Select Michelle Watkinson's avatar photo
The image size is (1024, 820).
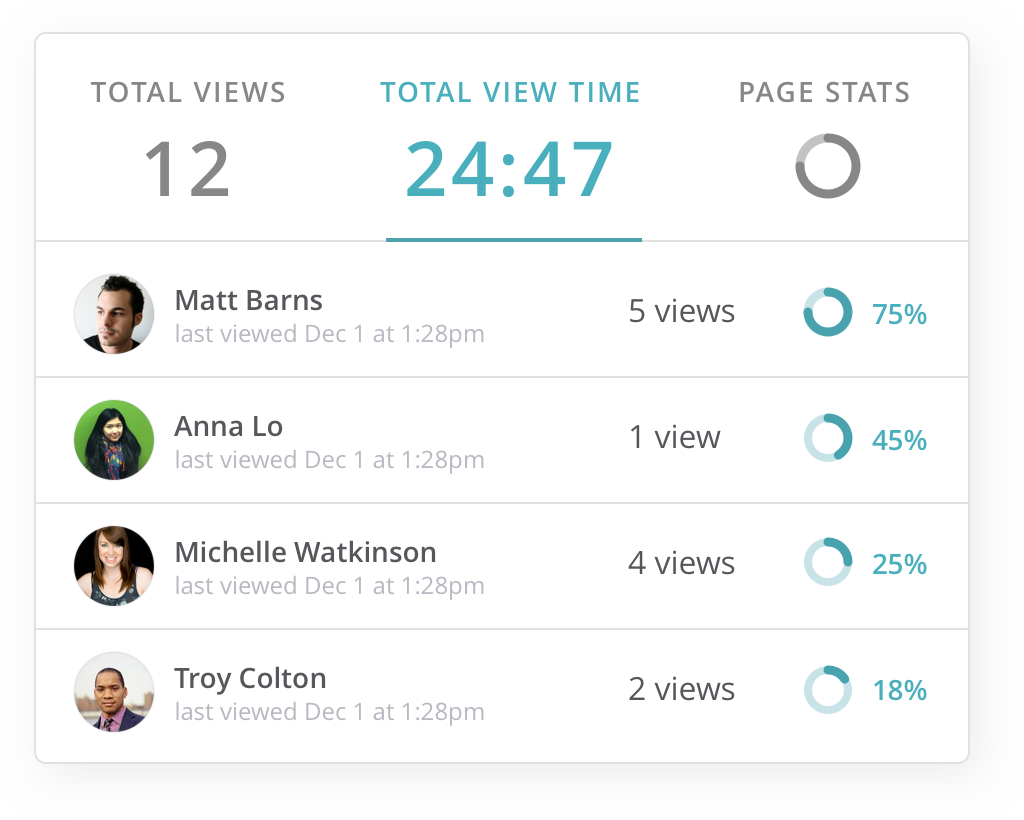114,565
